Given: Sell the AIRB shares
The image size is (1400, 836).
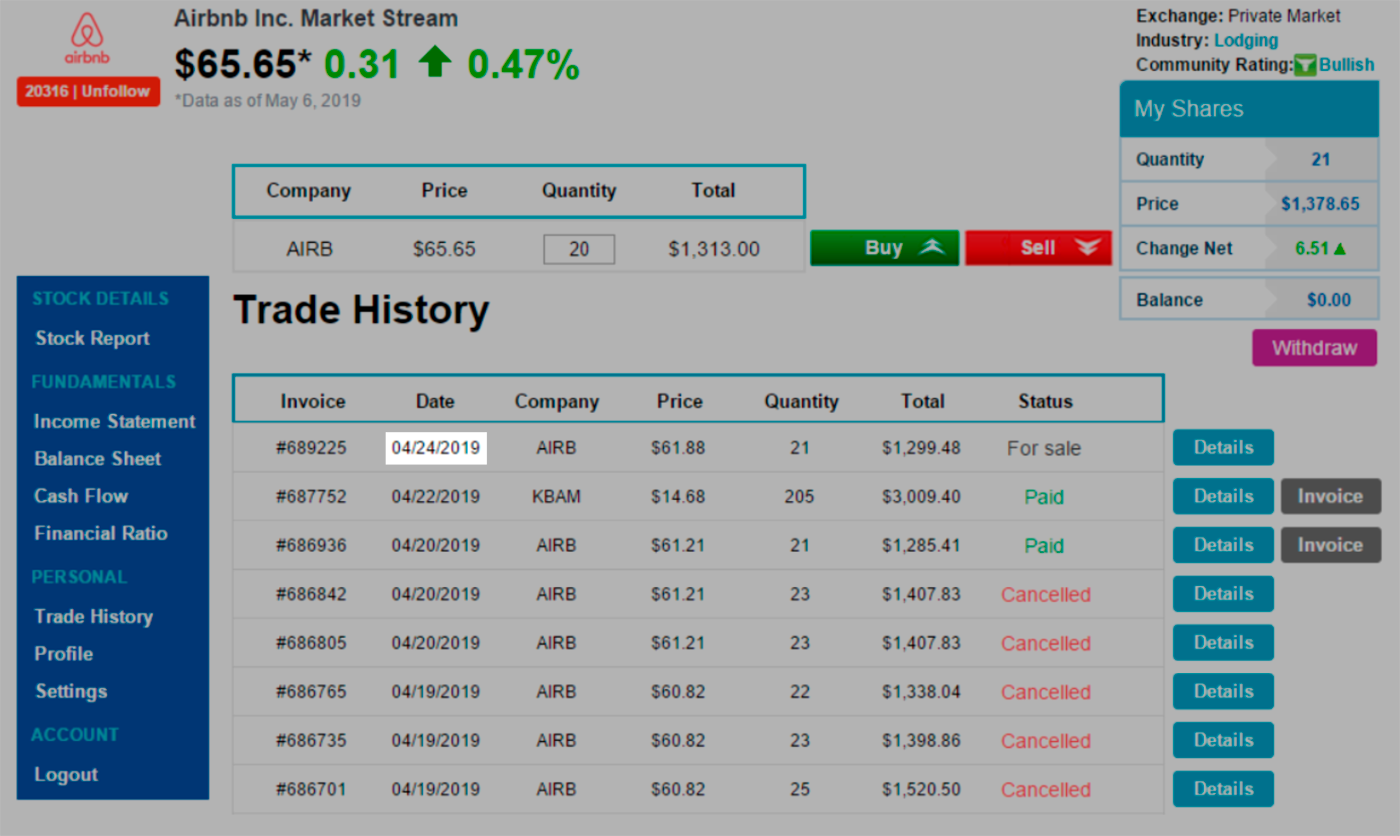Looking at the screenshot, I should coord(1038,248).
